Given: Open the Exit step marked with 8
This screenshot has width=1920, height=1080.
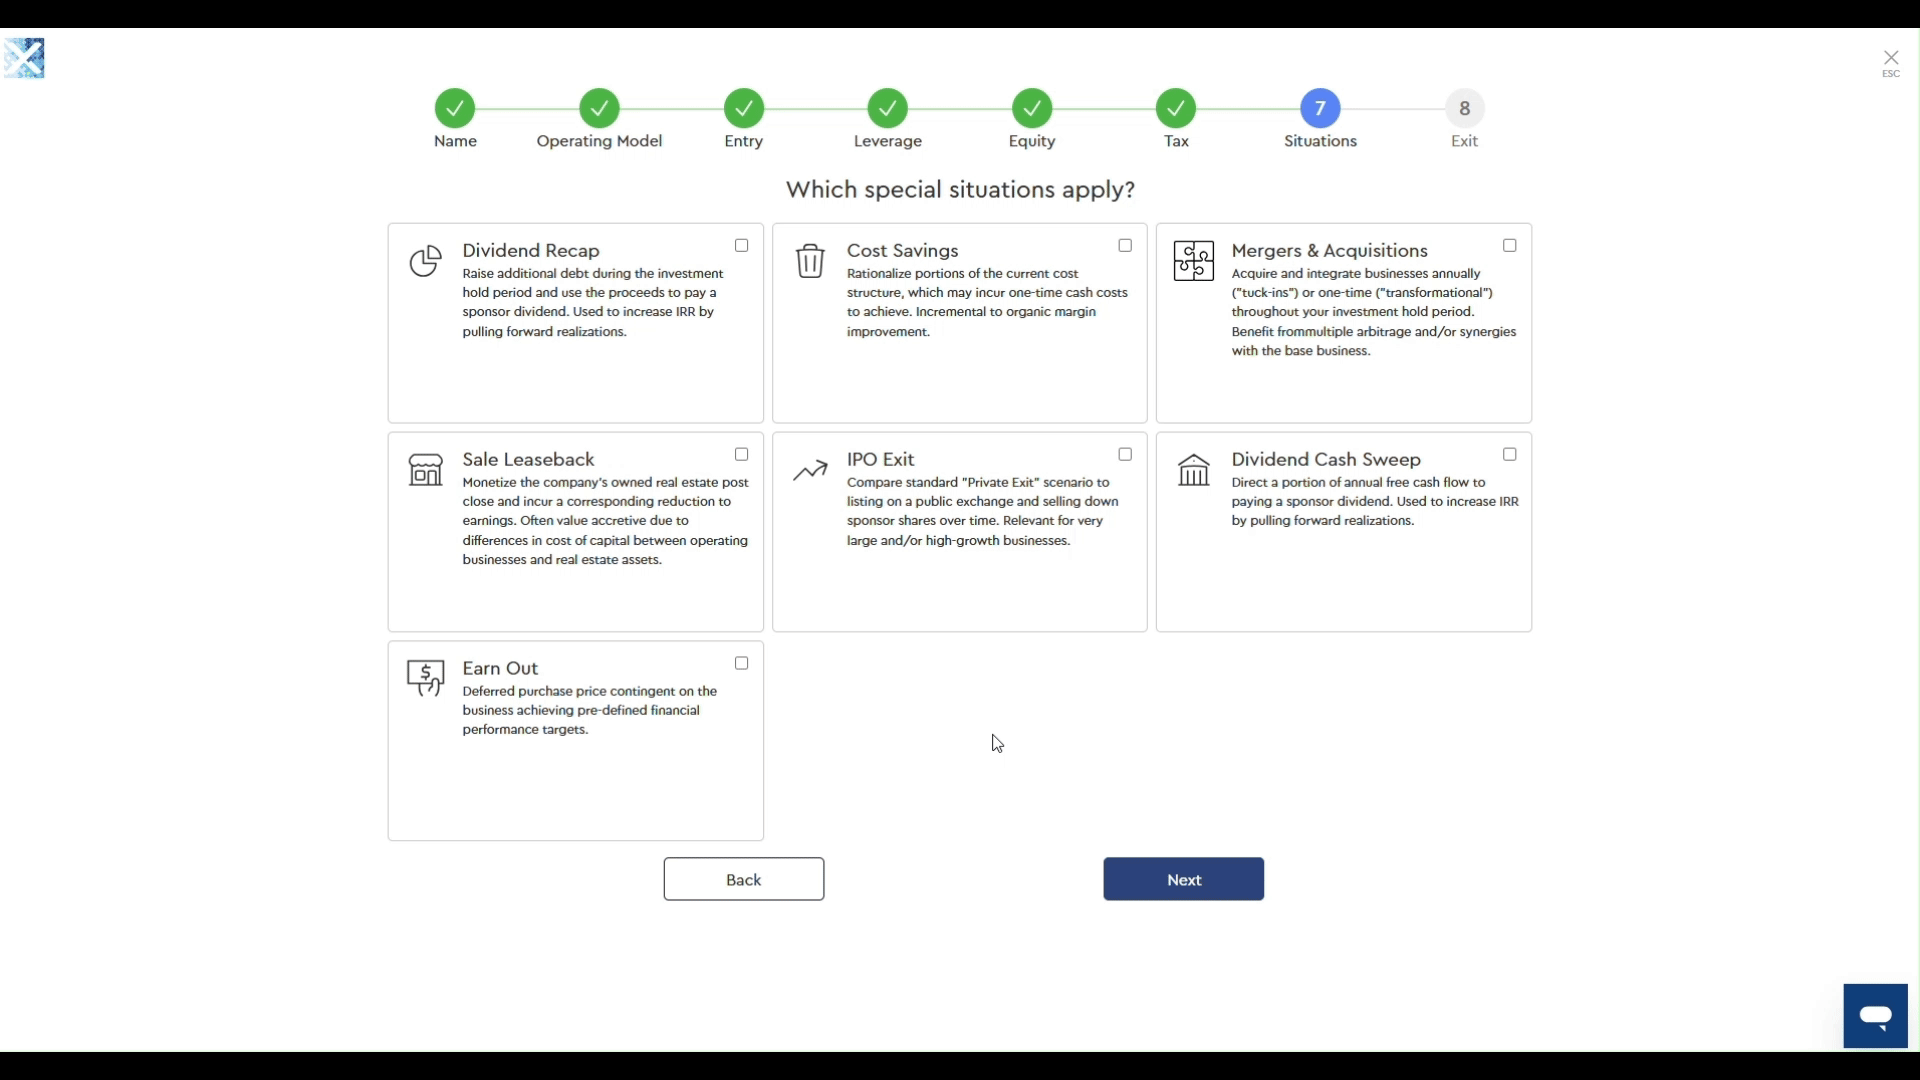Looking at the screenshot, I should 1464,107.
